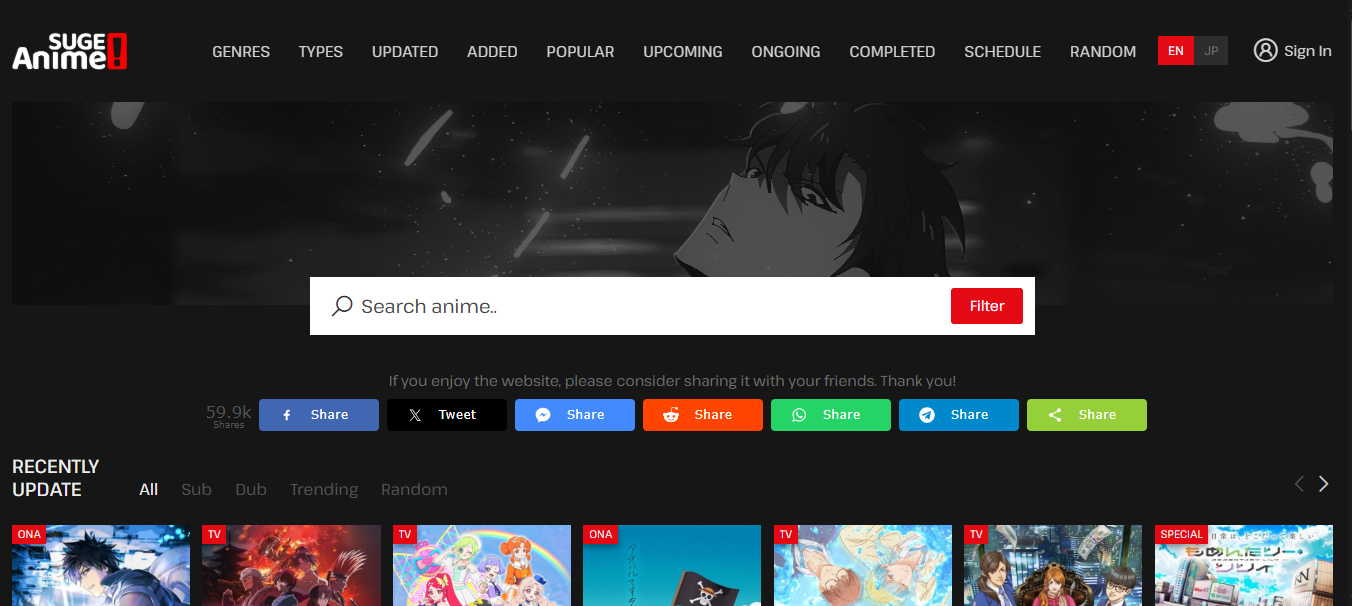The height and width of the screenshot is (606, 1352).
Task: Click the AnimeSuge logo
Action: (x=70, y=51)
